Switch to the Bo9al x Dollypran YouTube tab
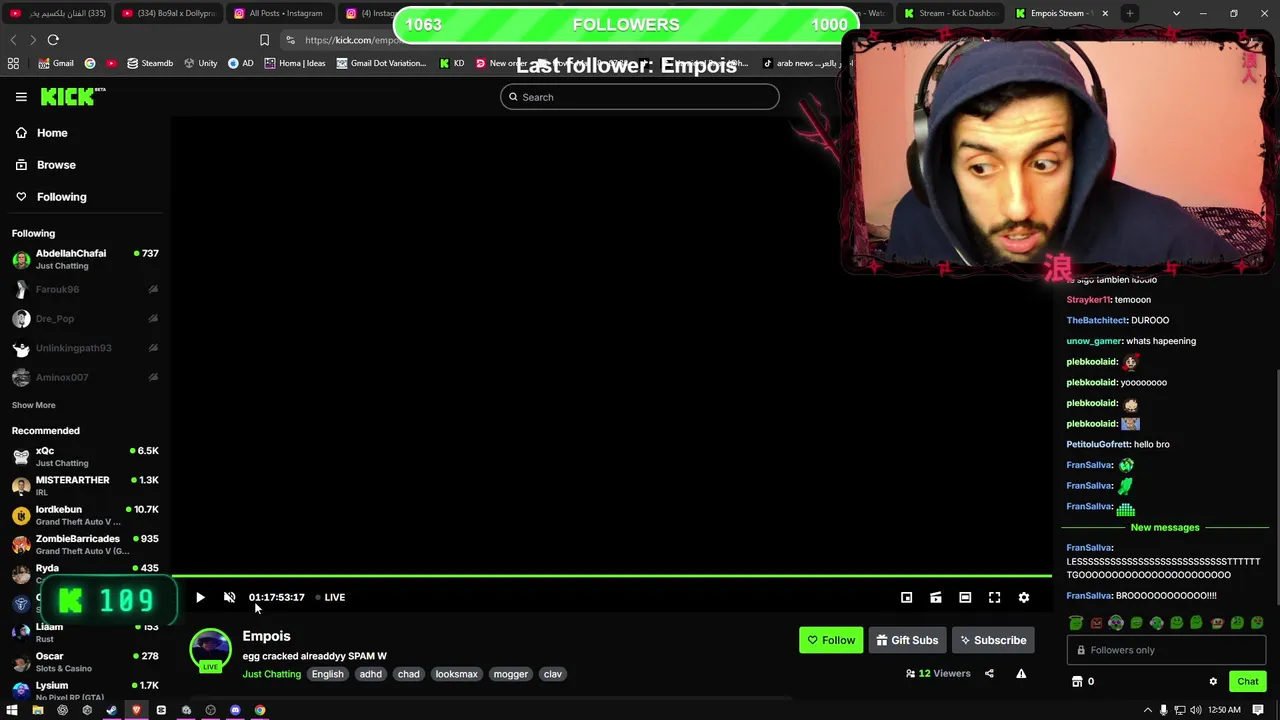Viewport: 1280px width, 720px height. (168, 13)
